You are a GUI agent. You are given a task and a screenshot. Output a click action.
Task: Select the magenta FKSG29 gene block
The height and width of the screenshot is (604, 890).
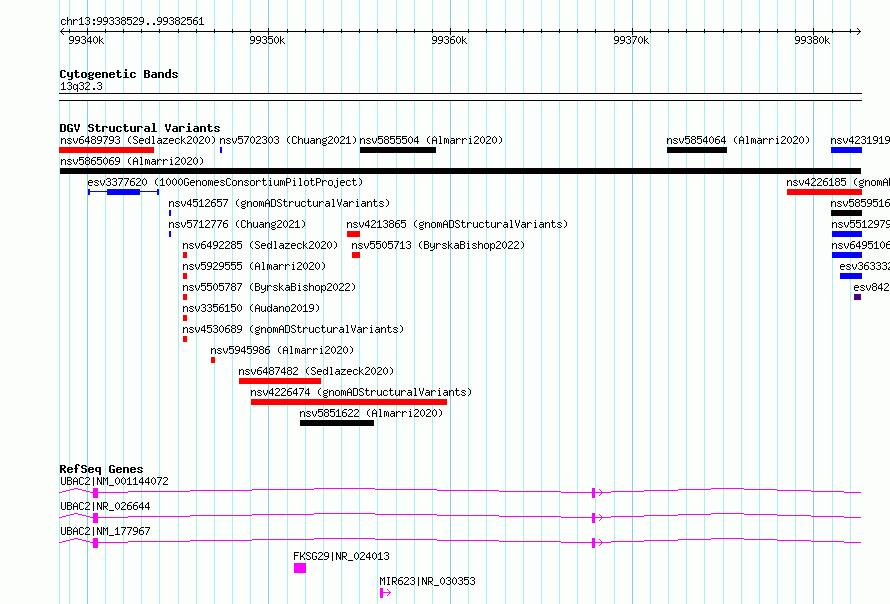pos(300,568)
